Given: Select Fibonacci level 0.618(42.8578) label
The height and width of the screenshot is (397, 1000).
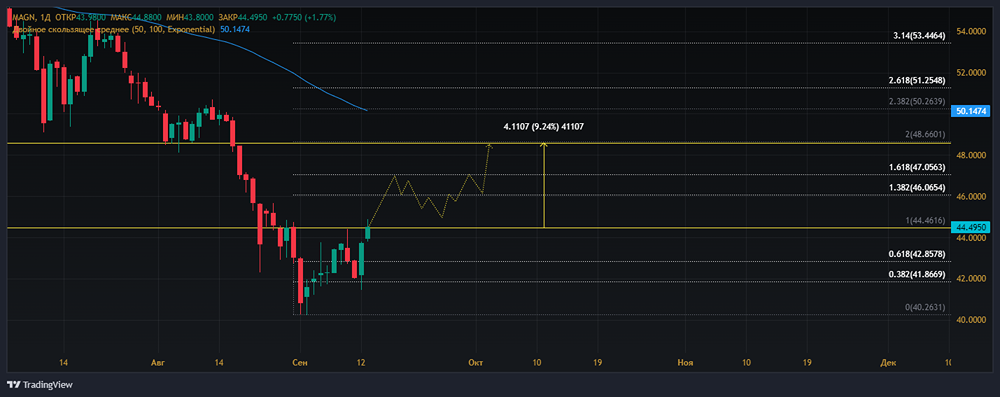Looking at the screenshot, I should coord(916,254).
